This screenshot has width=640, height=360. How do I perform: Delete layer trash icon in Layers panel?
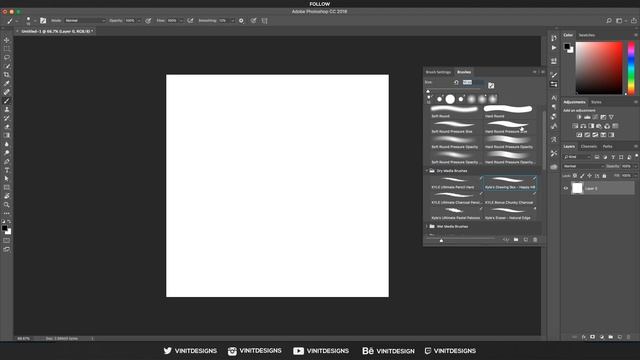point(629,337)
